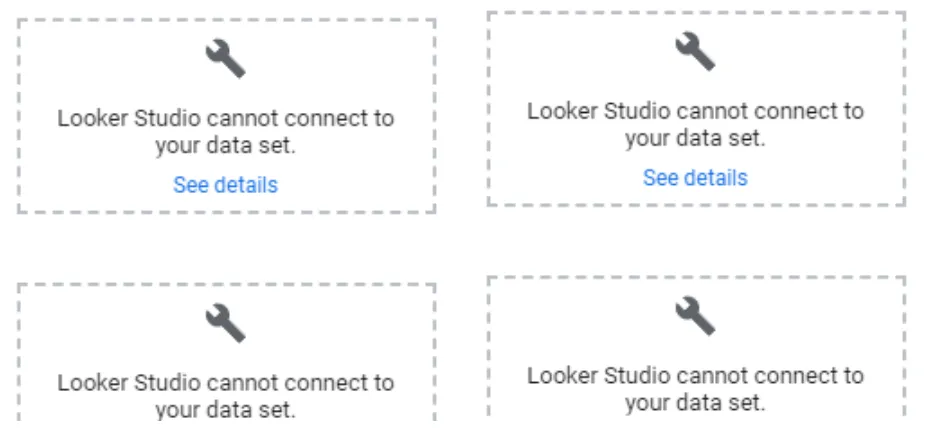
Task: Select bottom-right 'Looker Studio cannot connect to' line
Action: 695,376
